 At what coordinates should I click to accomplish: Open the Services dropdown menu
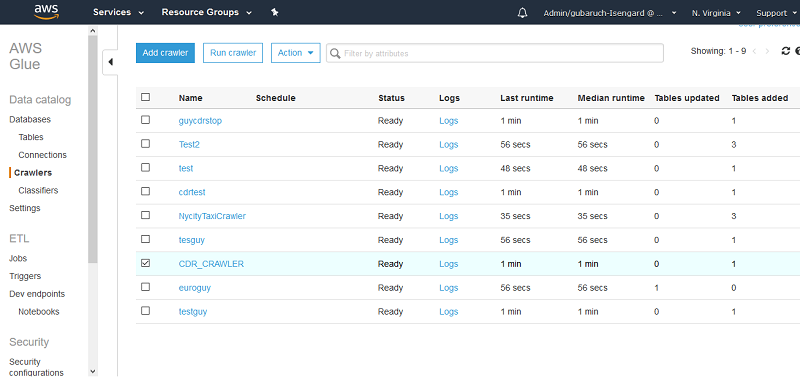[118, 12]
